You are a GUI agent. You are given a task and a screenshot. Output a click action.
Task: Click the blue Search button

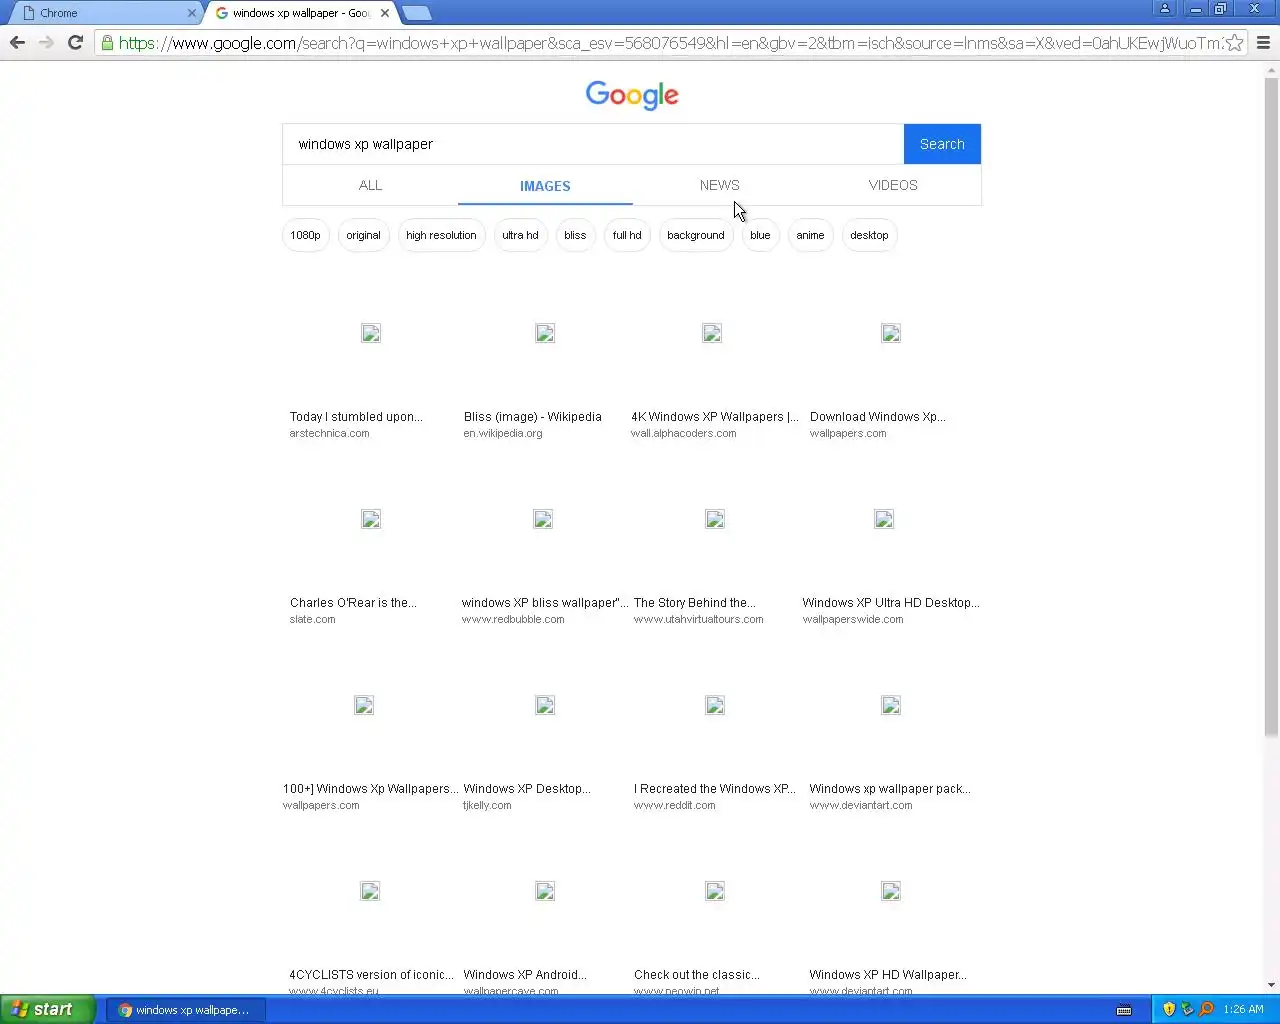click(x=942, y=144)
